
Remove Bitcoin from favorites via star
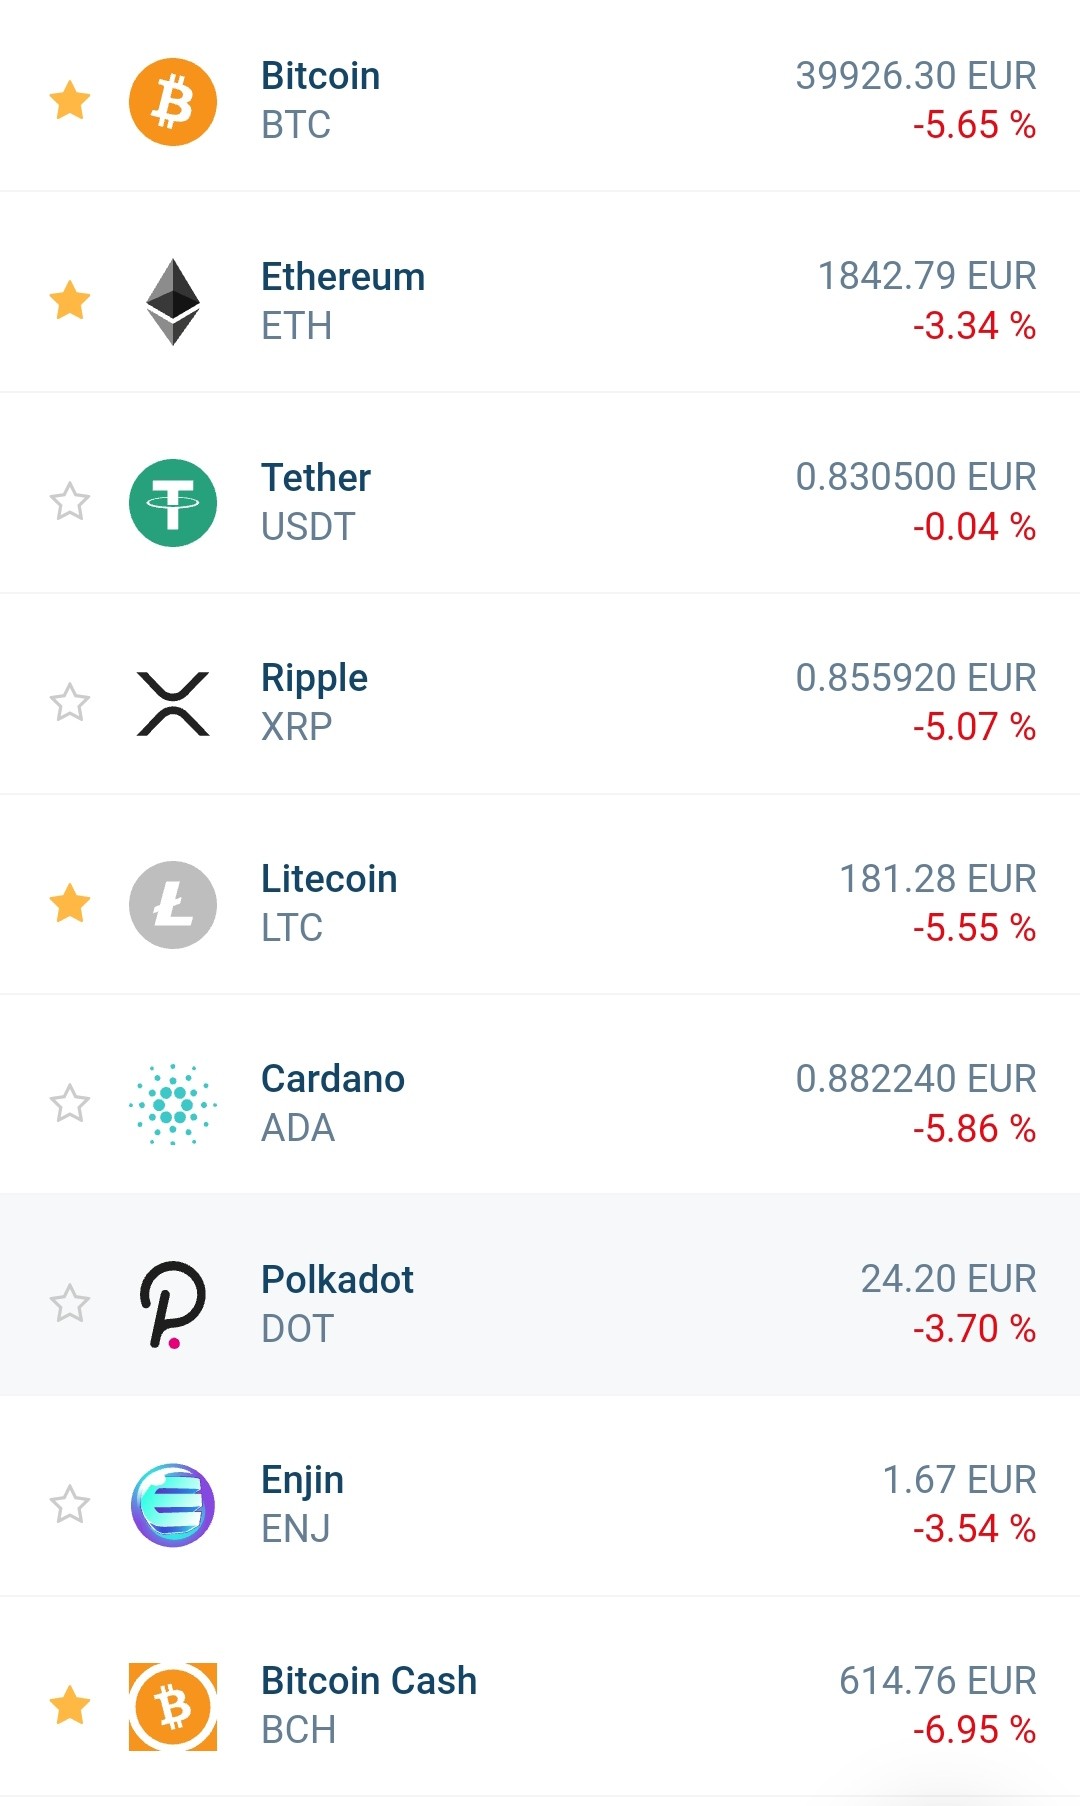click(x=70, y=100)
